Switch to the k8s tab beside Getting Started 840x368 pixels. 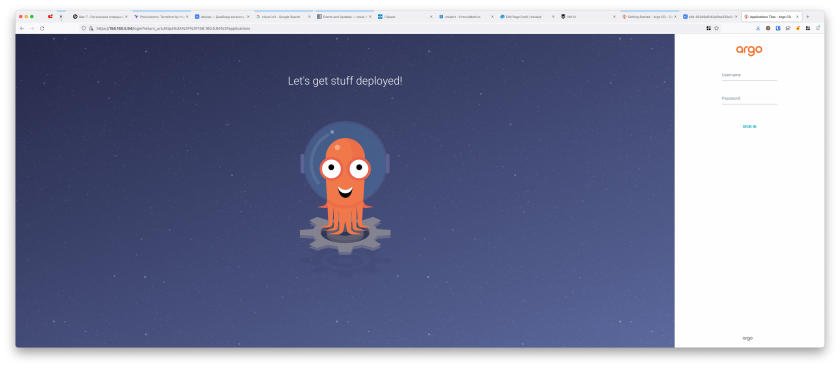tap(711, 17)
